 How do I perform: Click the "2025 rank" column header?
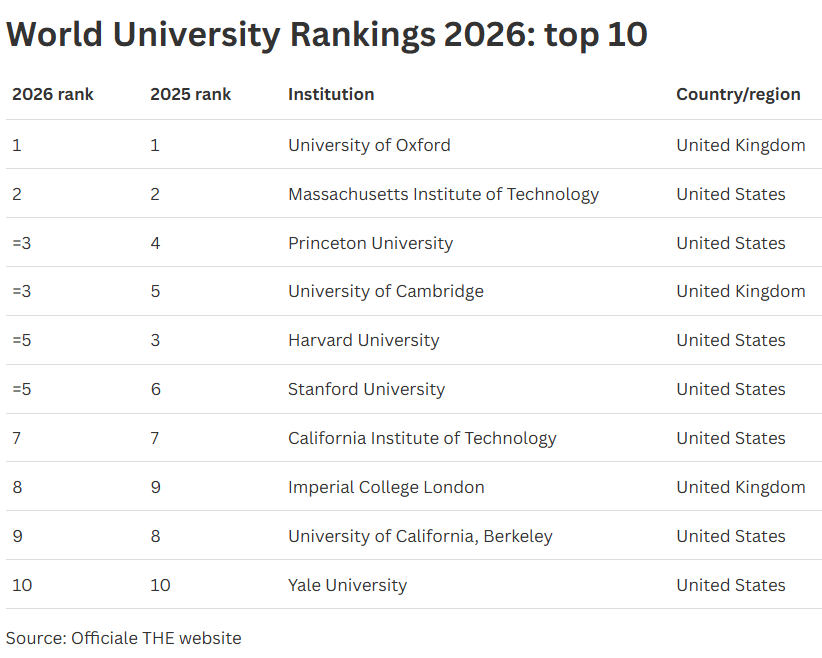[190, 94]
